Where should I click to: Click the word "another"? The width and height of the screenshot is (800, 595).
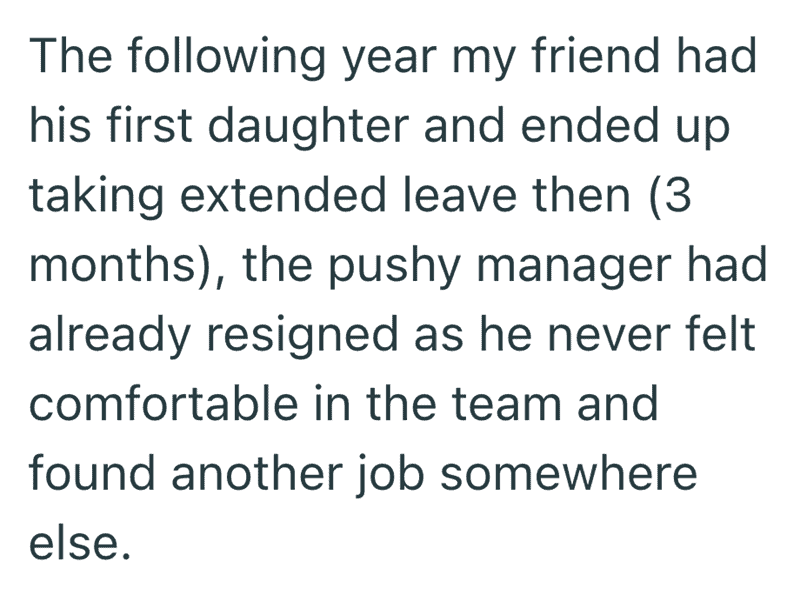click(x=257, y=474)
